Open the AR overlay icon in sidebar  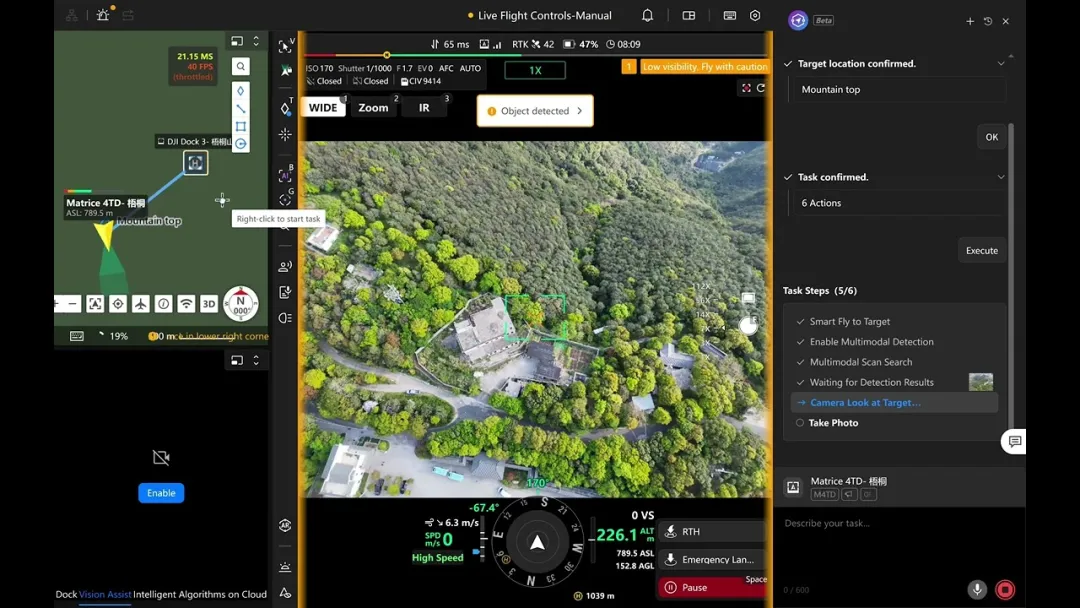[285, 525]
